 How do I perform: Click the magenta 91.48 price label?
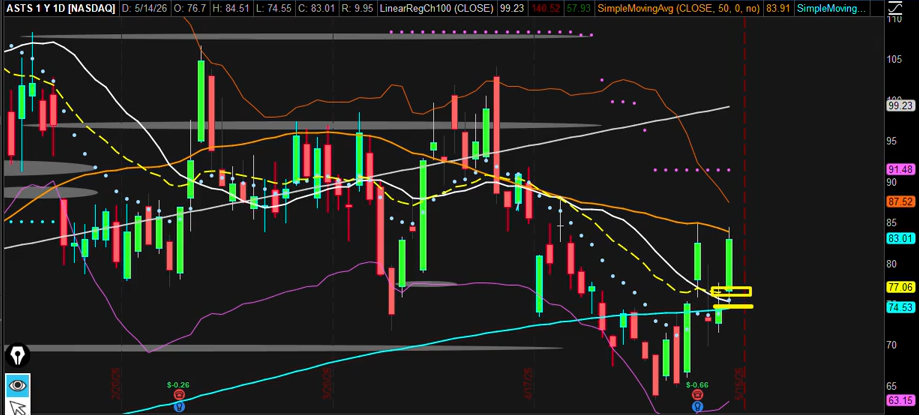tap(900, 169)
